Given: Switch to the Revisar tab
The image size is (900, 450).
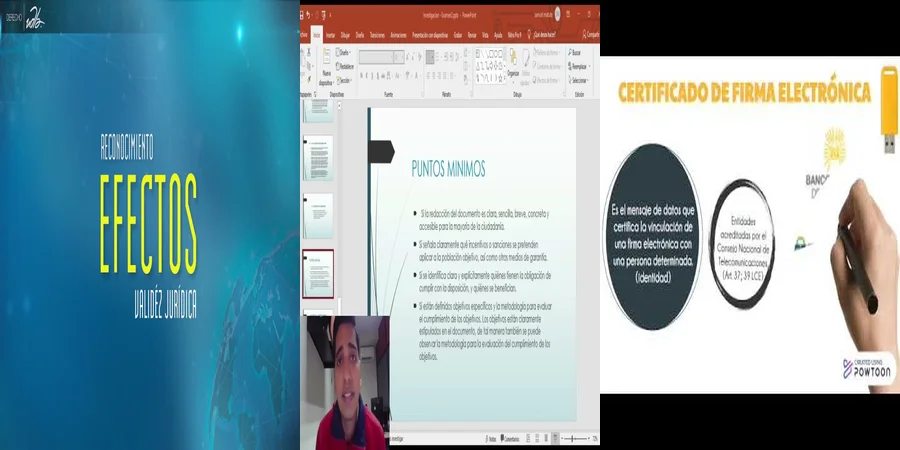Looking at the screenshot, I should point(472,35).
